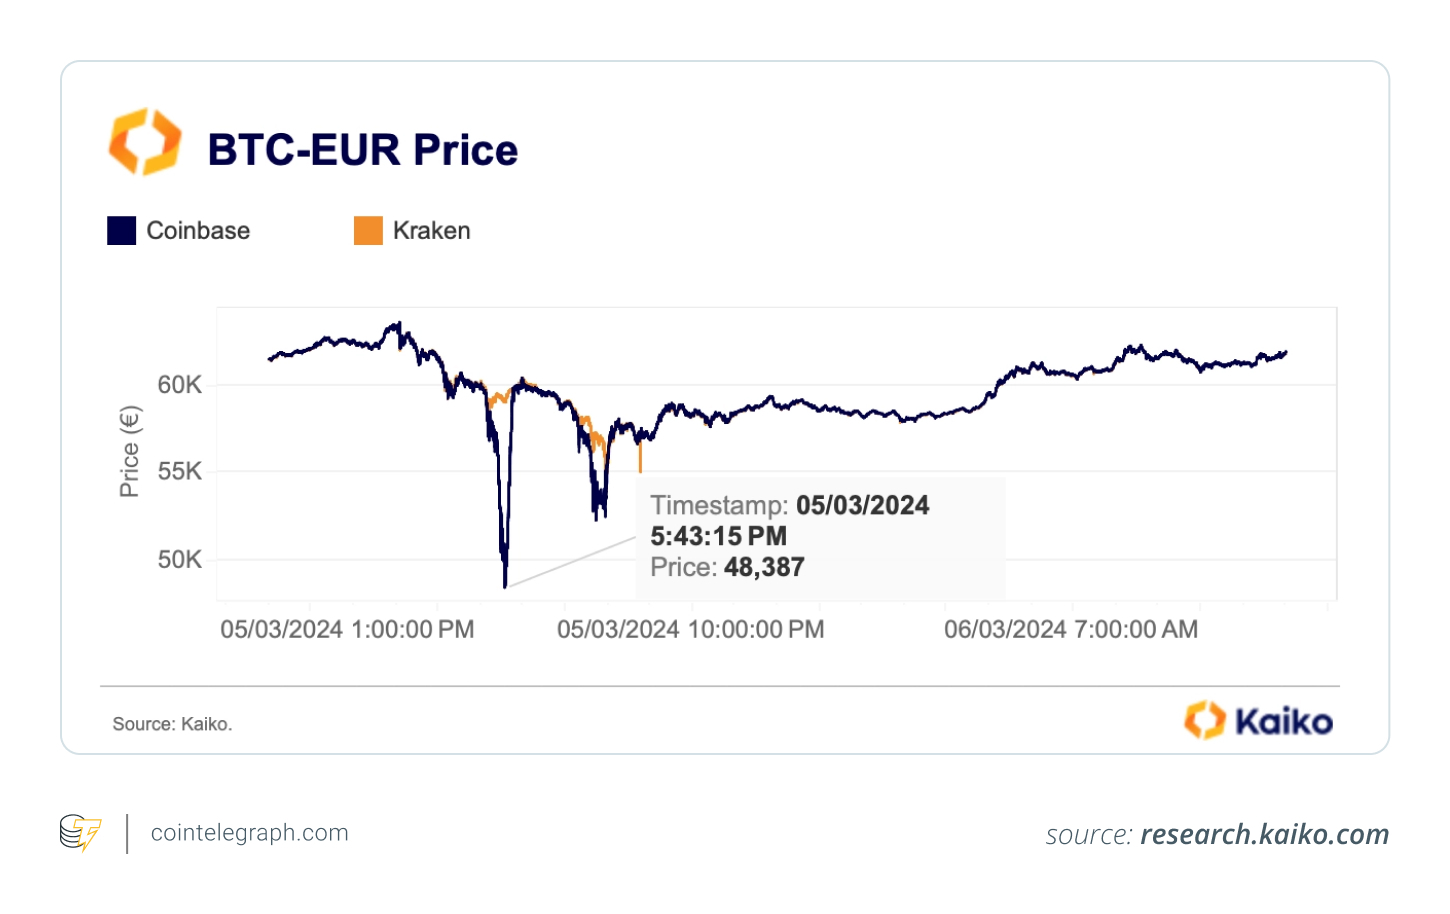Screen dimensions: 1450x914
Task: Click the 55K y-axis label
Action: click(180, 471)
